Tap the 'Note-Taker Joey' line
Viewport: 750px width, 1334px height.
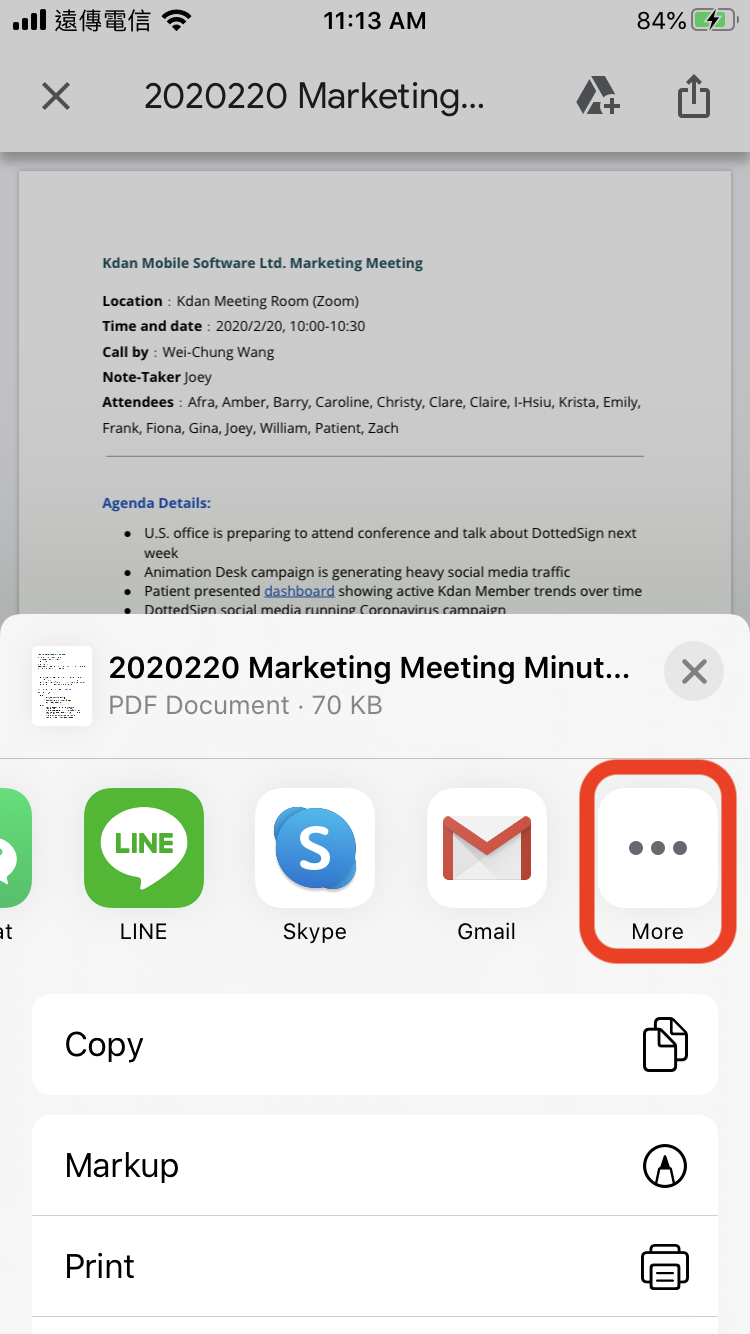(x=157, y=377)
